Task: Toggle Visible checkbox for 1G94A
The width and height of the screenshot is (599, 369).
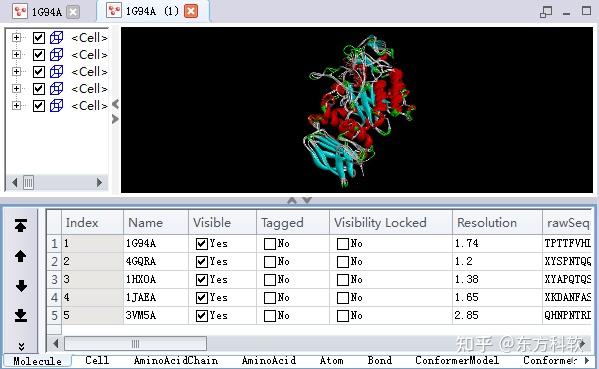Action: click(201, 244)
